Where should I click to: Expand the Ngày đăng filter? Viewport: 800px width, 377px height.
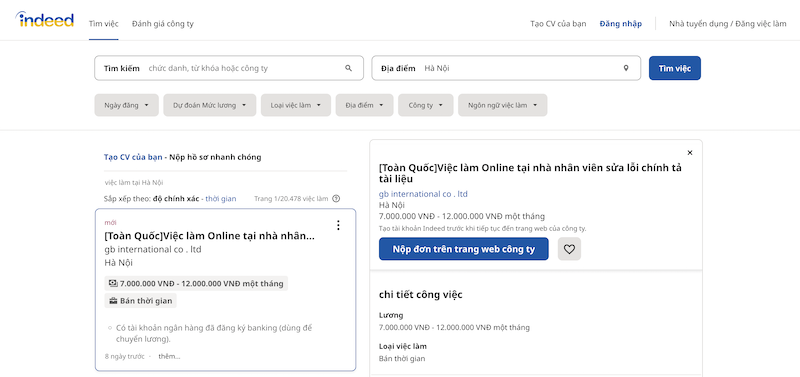(127, 105)
